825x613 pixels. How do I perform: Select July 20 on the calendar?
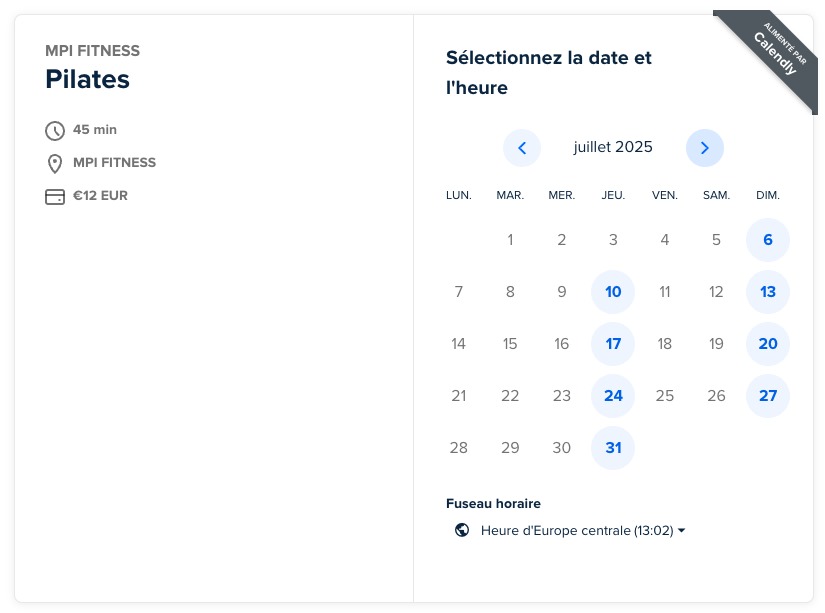tap(768, 344)
